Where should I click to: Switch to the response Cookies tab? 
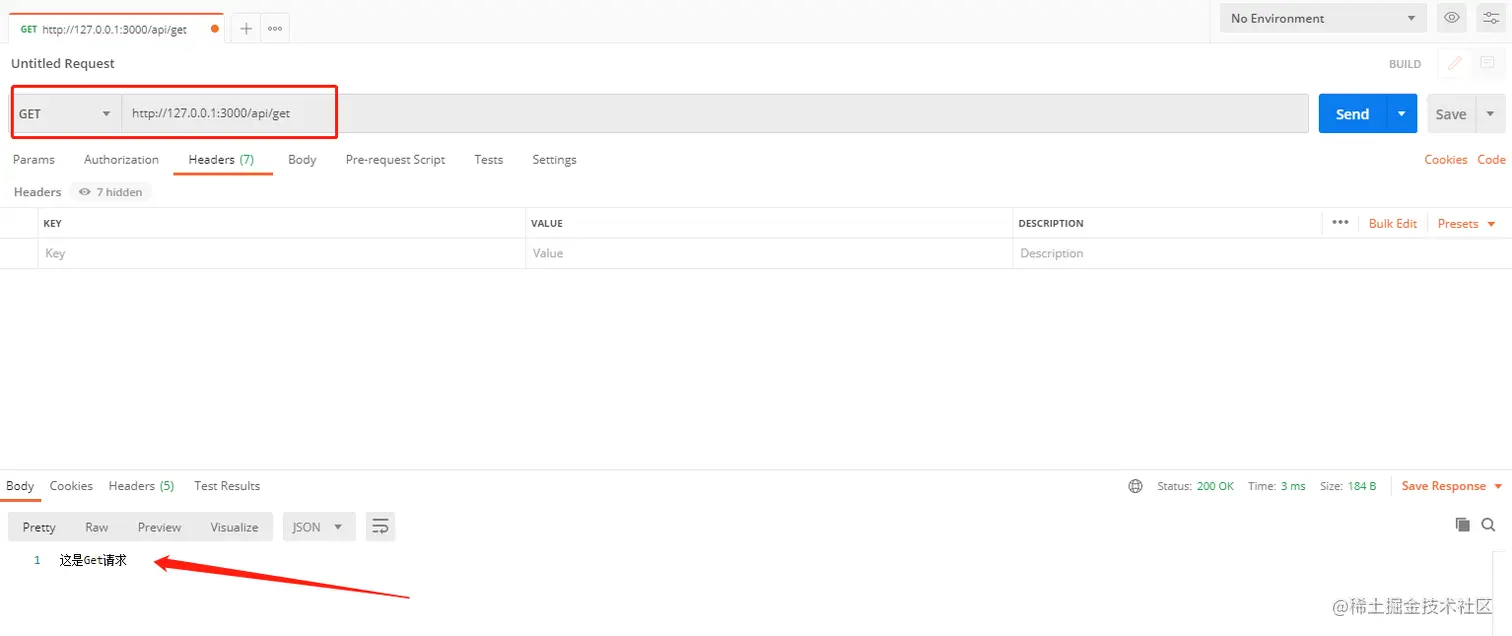(71, 486)
